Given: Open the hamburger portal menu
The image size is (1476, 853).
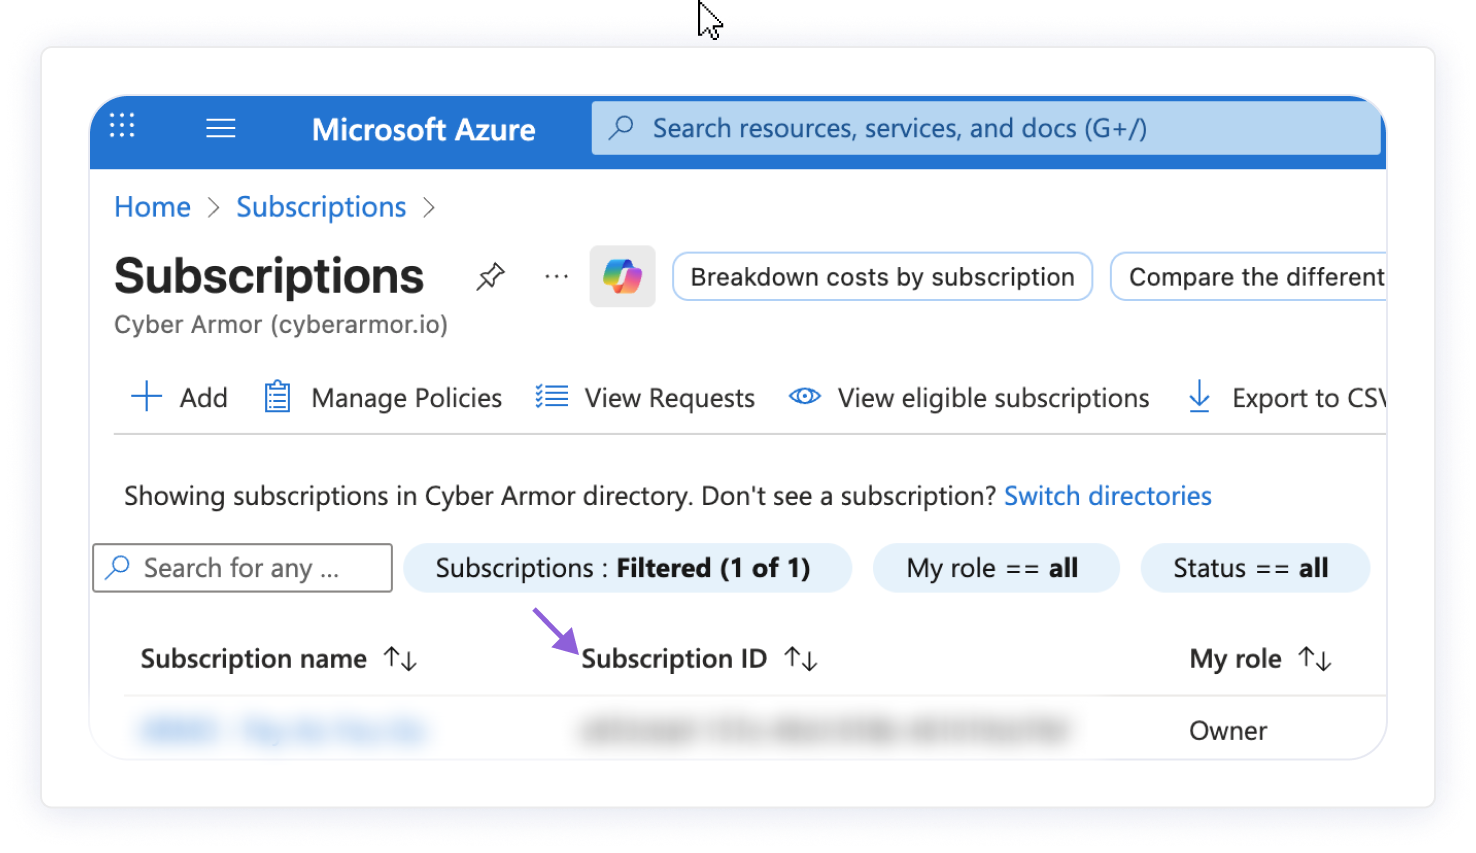Looking at the screenshot, I should tap(220, 128).
